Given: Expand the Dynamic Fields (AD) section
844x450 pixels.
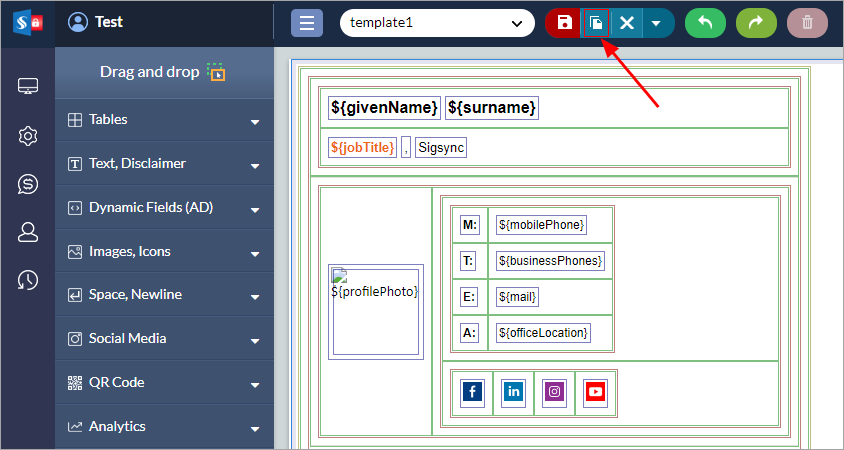Looking at the screenshot, I should [x=164, y=208].
